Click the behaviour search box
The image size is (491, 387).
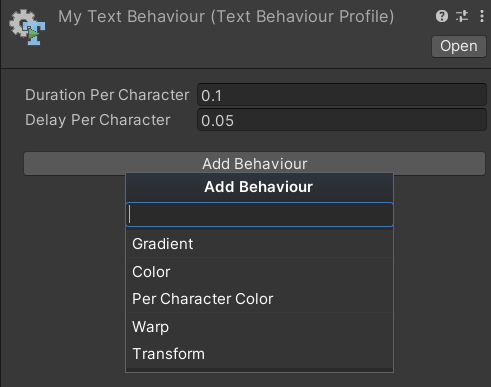click(x=259, y=215)
